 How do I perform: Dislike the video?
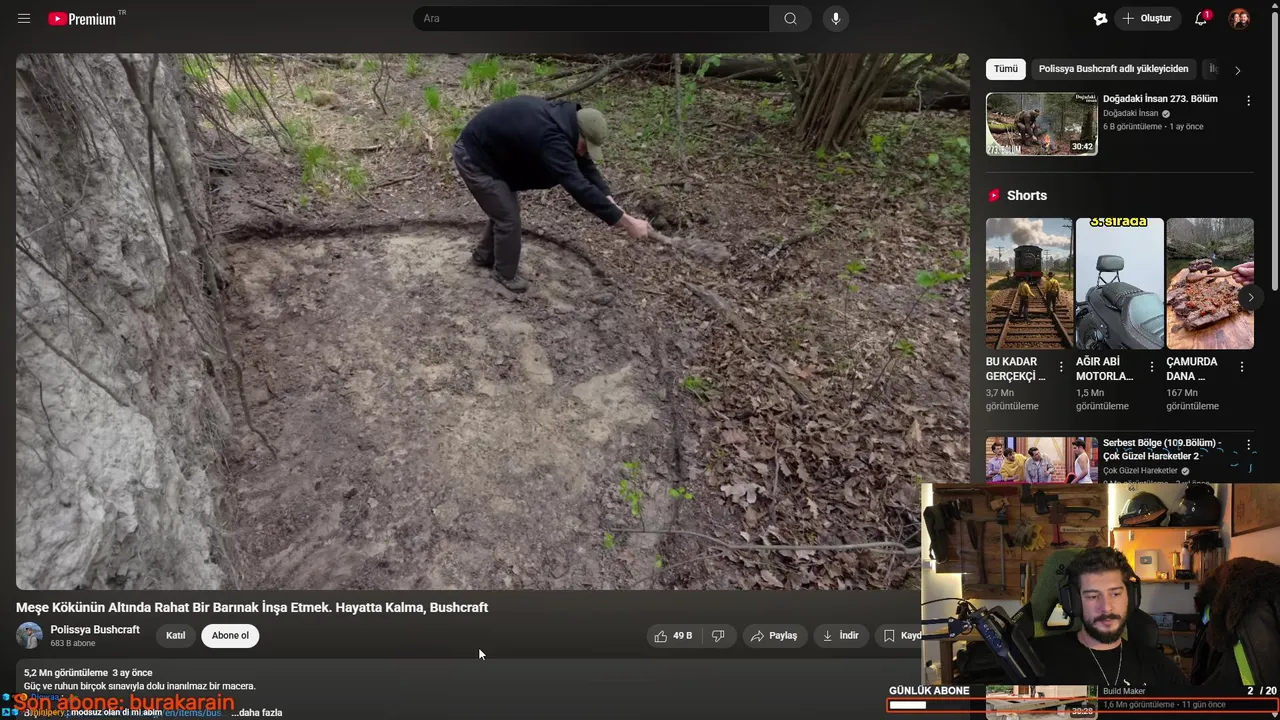click(x=718, y=636)
